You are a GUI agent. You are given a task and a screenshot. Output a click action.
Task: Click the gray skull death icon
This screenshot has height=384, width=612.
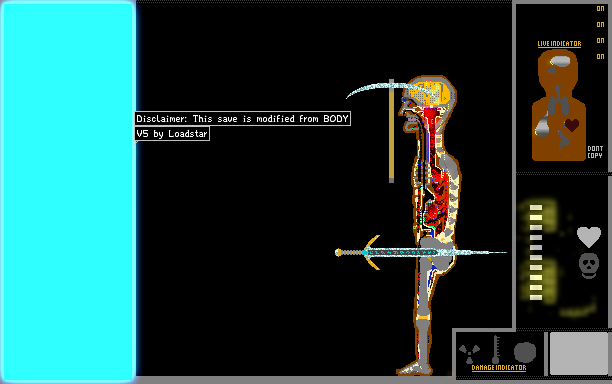pyautogui.click(x=589, y=266)
